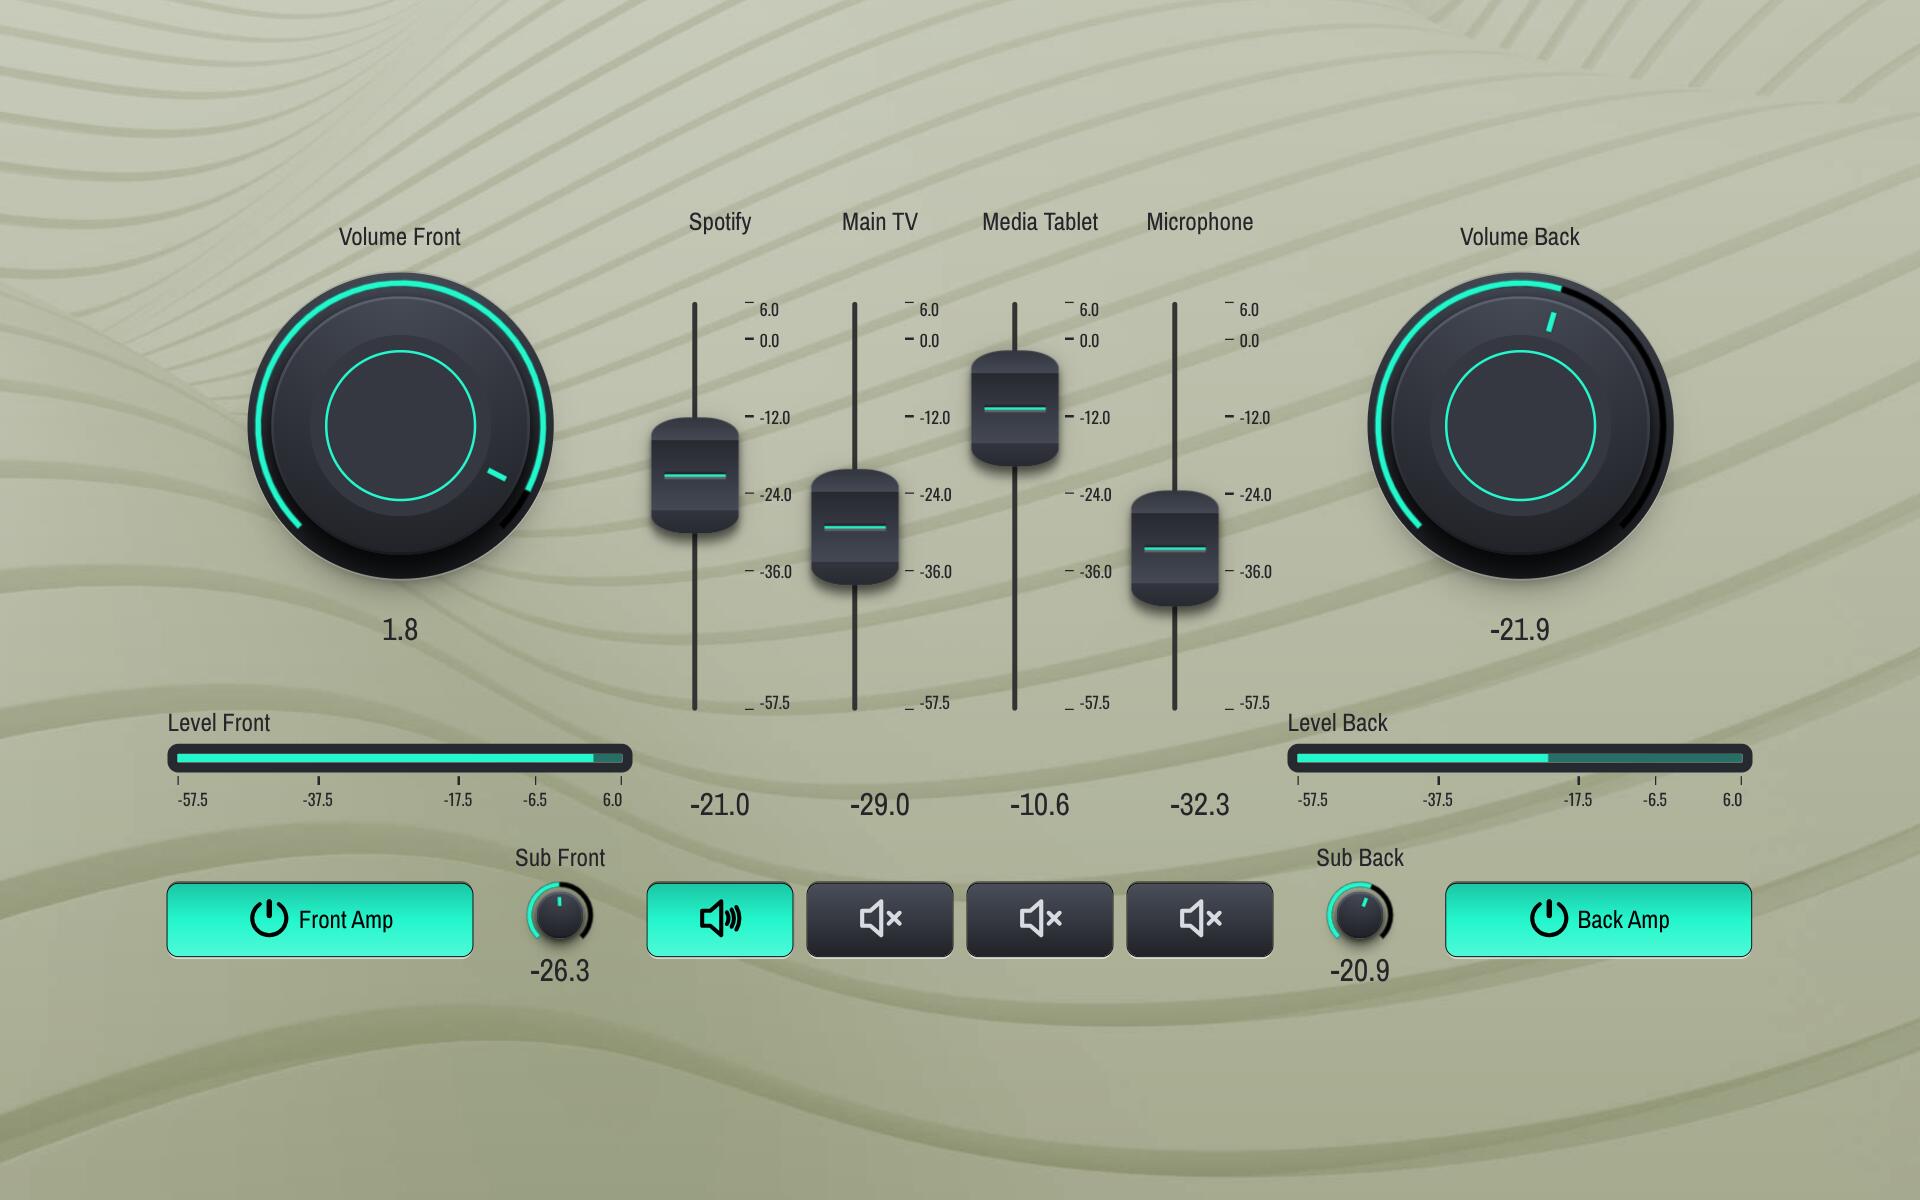Click the Sub Front knob
Image resolution: width=1920 pixels, height=1200 pixels.
point(559,914)
